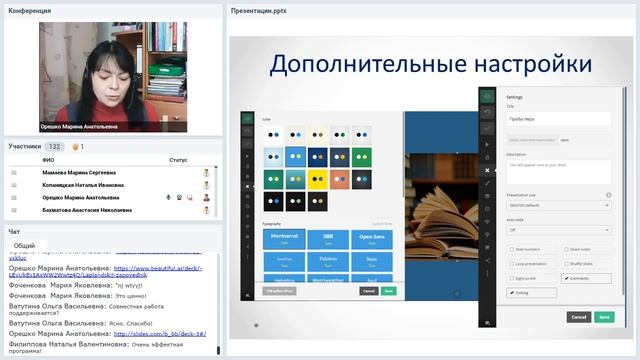The image size is (640, 360).
Task: Click the share icon in the theme panel sidebar
Action: pyautogui.click(x=247, y=247)
